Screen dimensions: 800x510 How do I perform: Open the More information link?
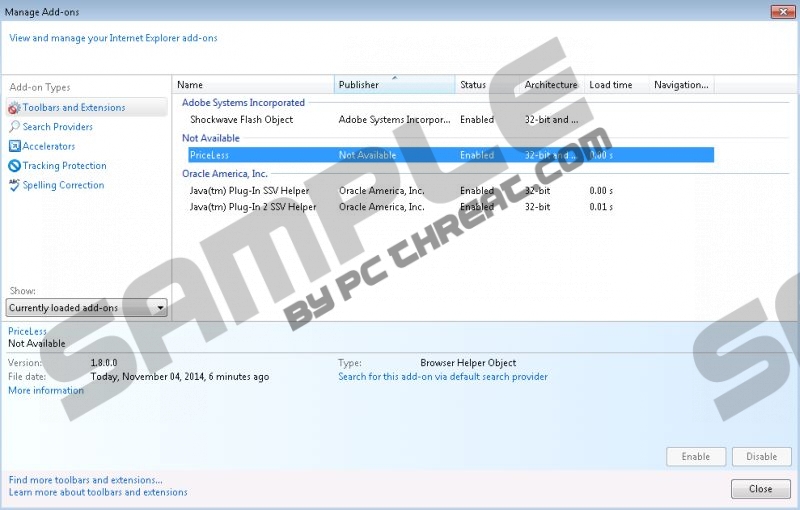tap(46, 391)
